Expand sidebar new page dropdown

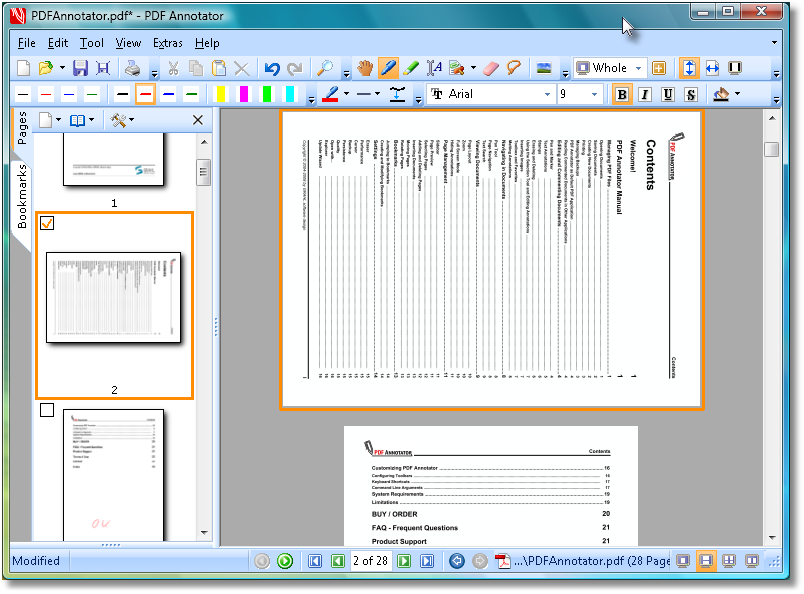click(58, 120)
